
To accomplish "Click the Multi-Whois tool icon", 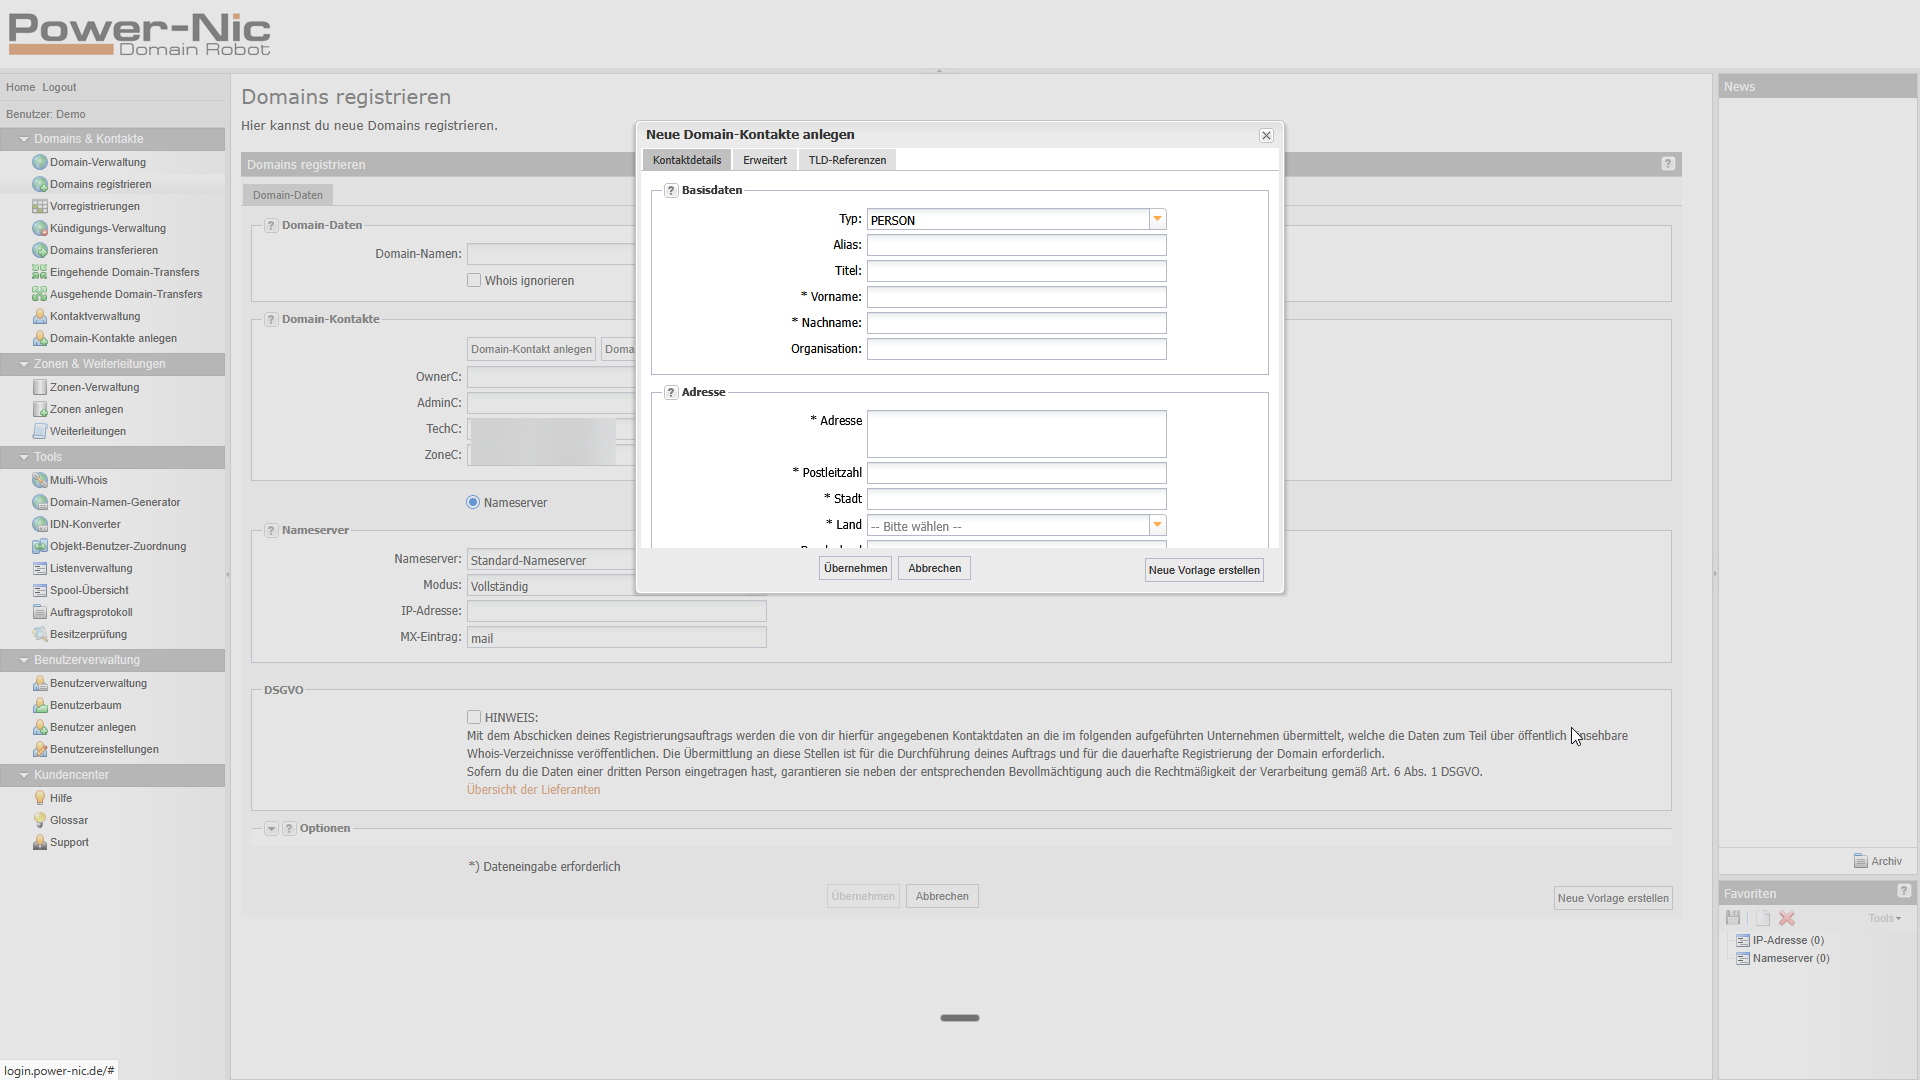I will pos(39,480).
